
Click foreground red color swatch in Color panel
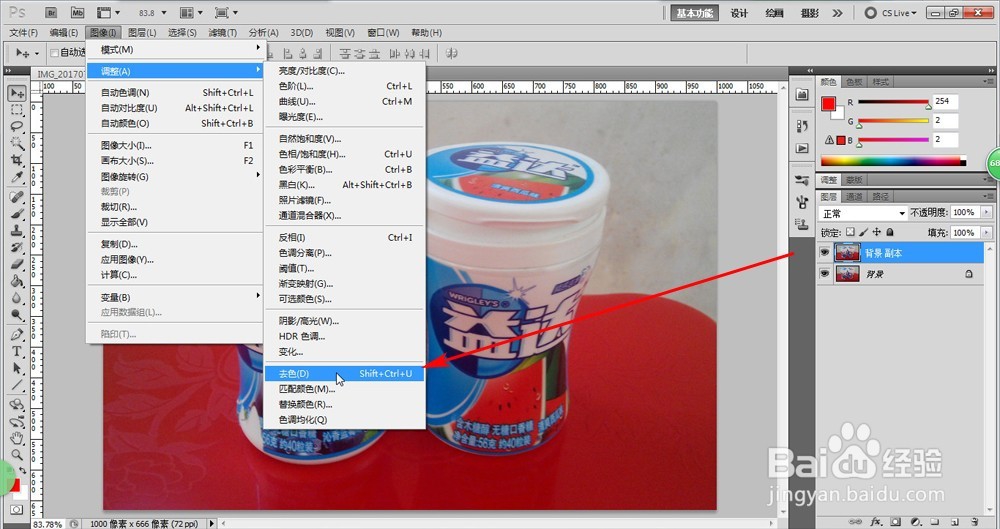pos(828,103)
